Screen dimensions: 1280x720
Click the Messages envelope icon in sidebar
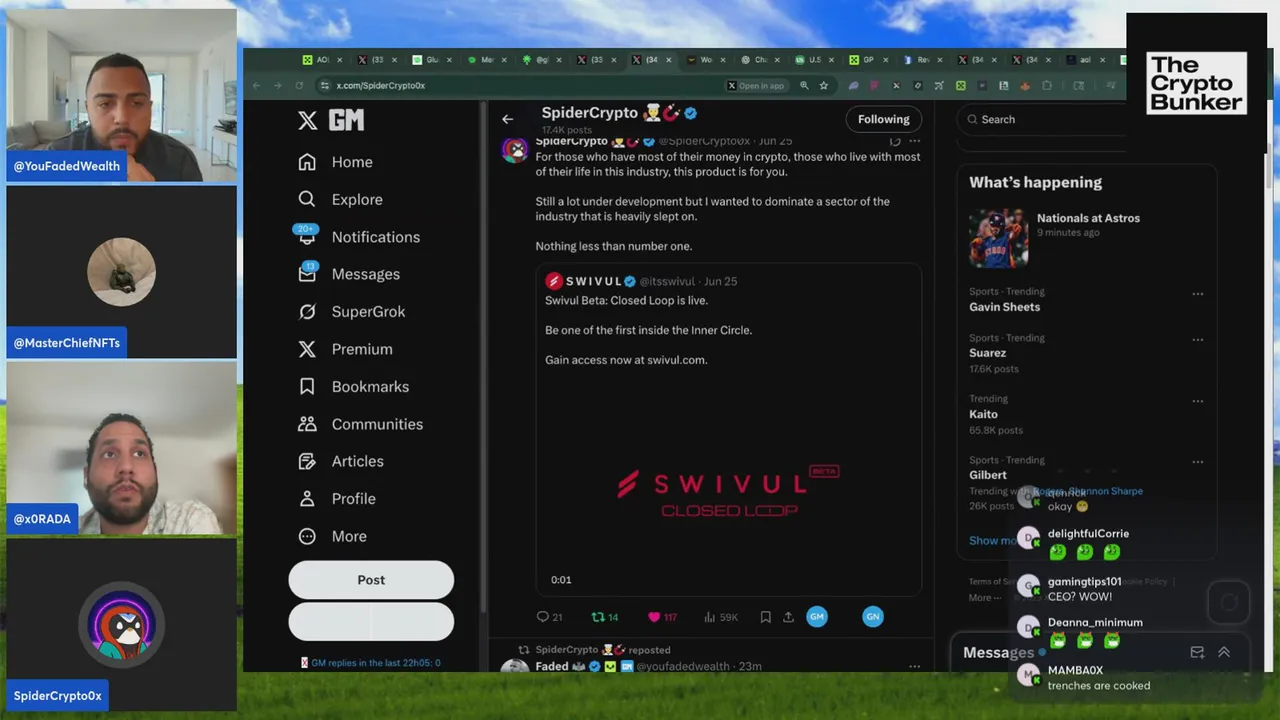pos(307,274)
